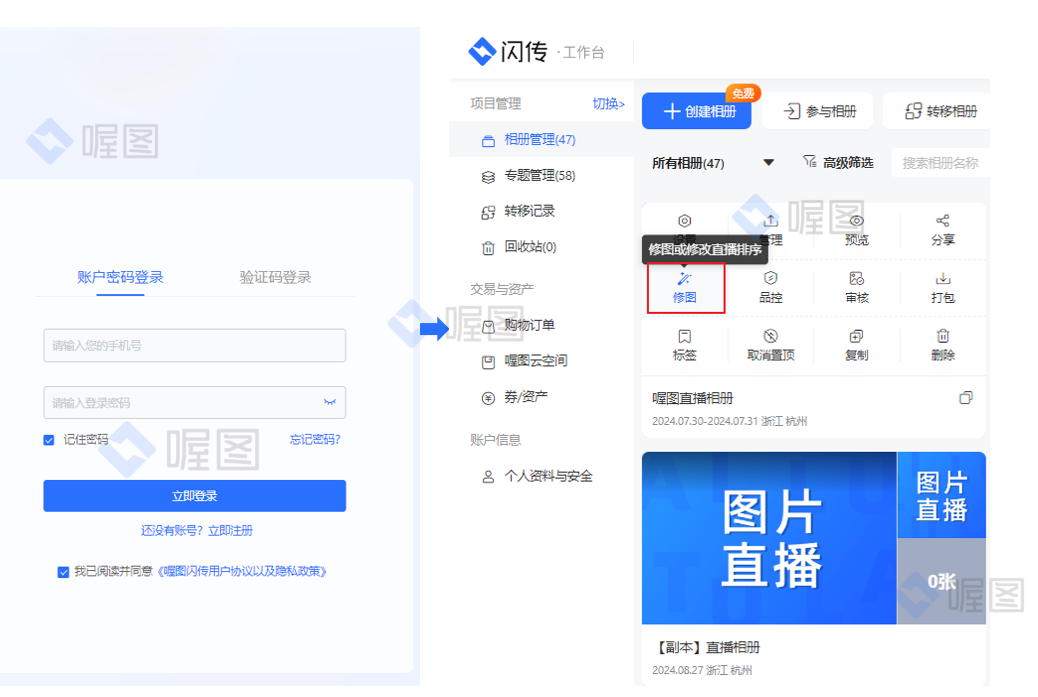This screenshot has width=1038, height=697.
Task: Toggle password visibility eye icon
Action: [330, 402]
